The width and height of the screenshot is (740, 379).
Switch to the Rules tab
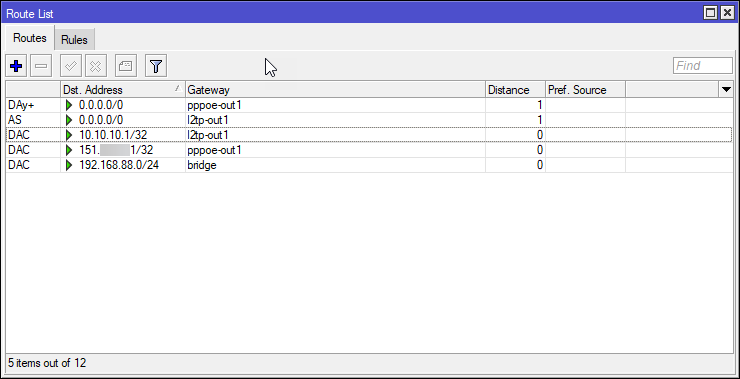[75, 40]
